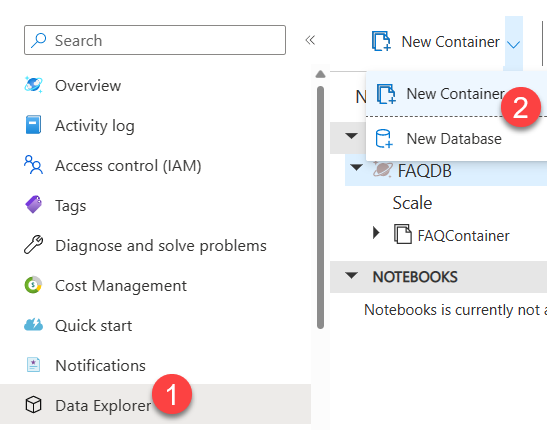The height and width of the screenshot is (430, 547).
Task: Click the magnifier icon in Search box
Action: pos(38,40)
